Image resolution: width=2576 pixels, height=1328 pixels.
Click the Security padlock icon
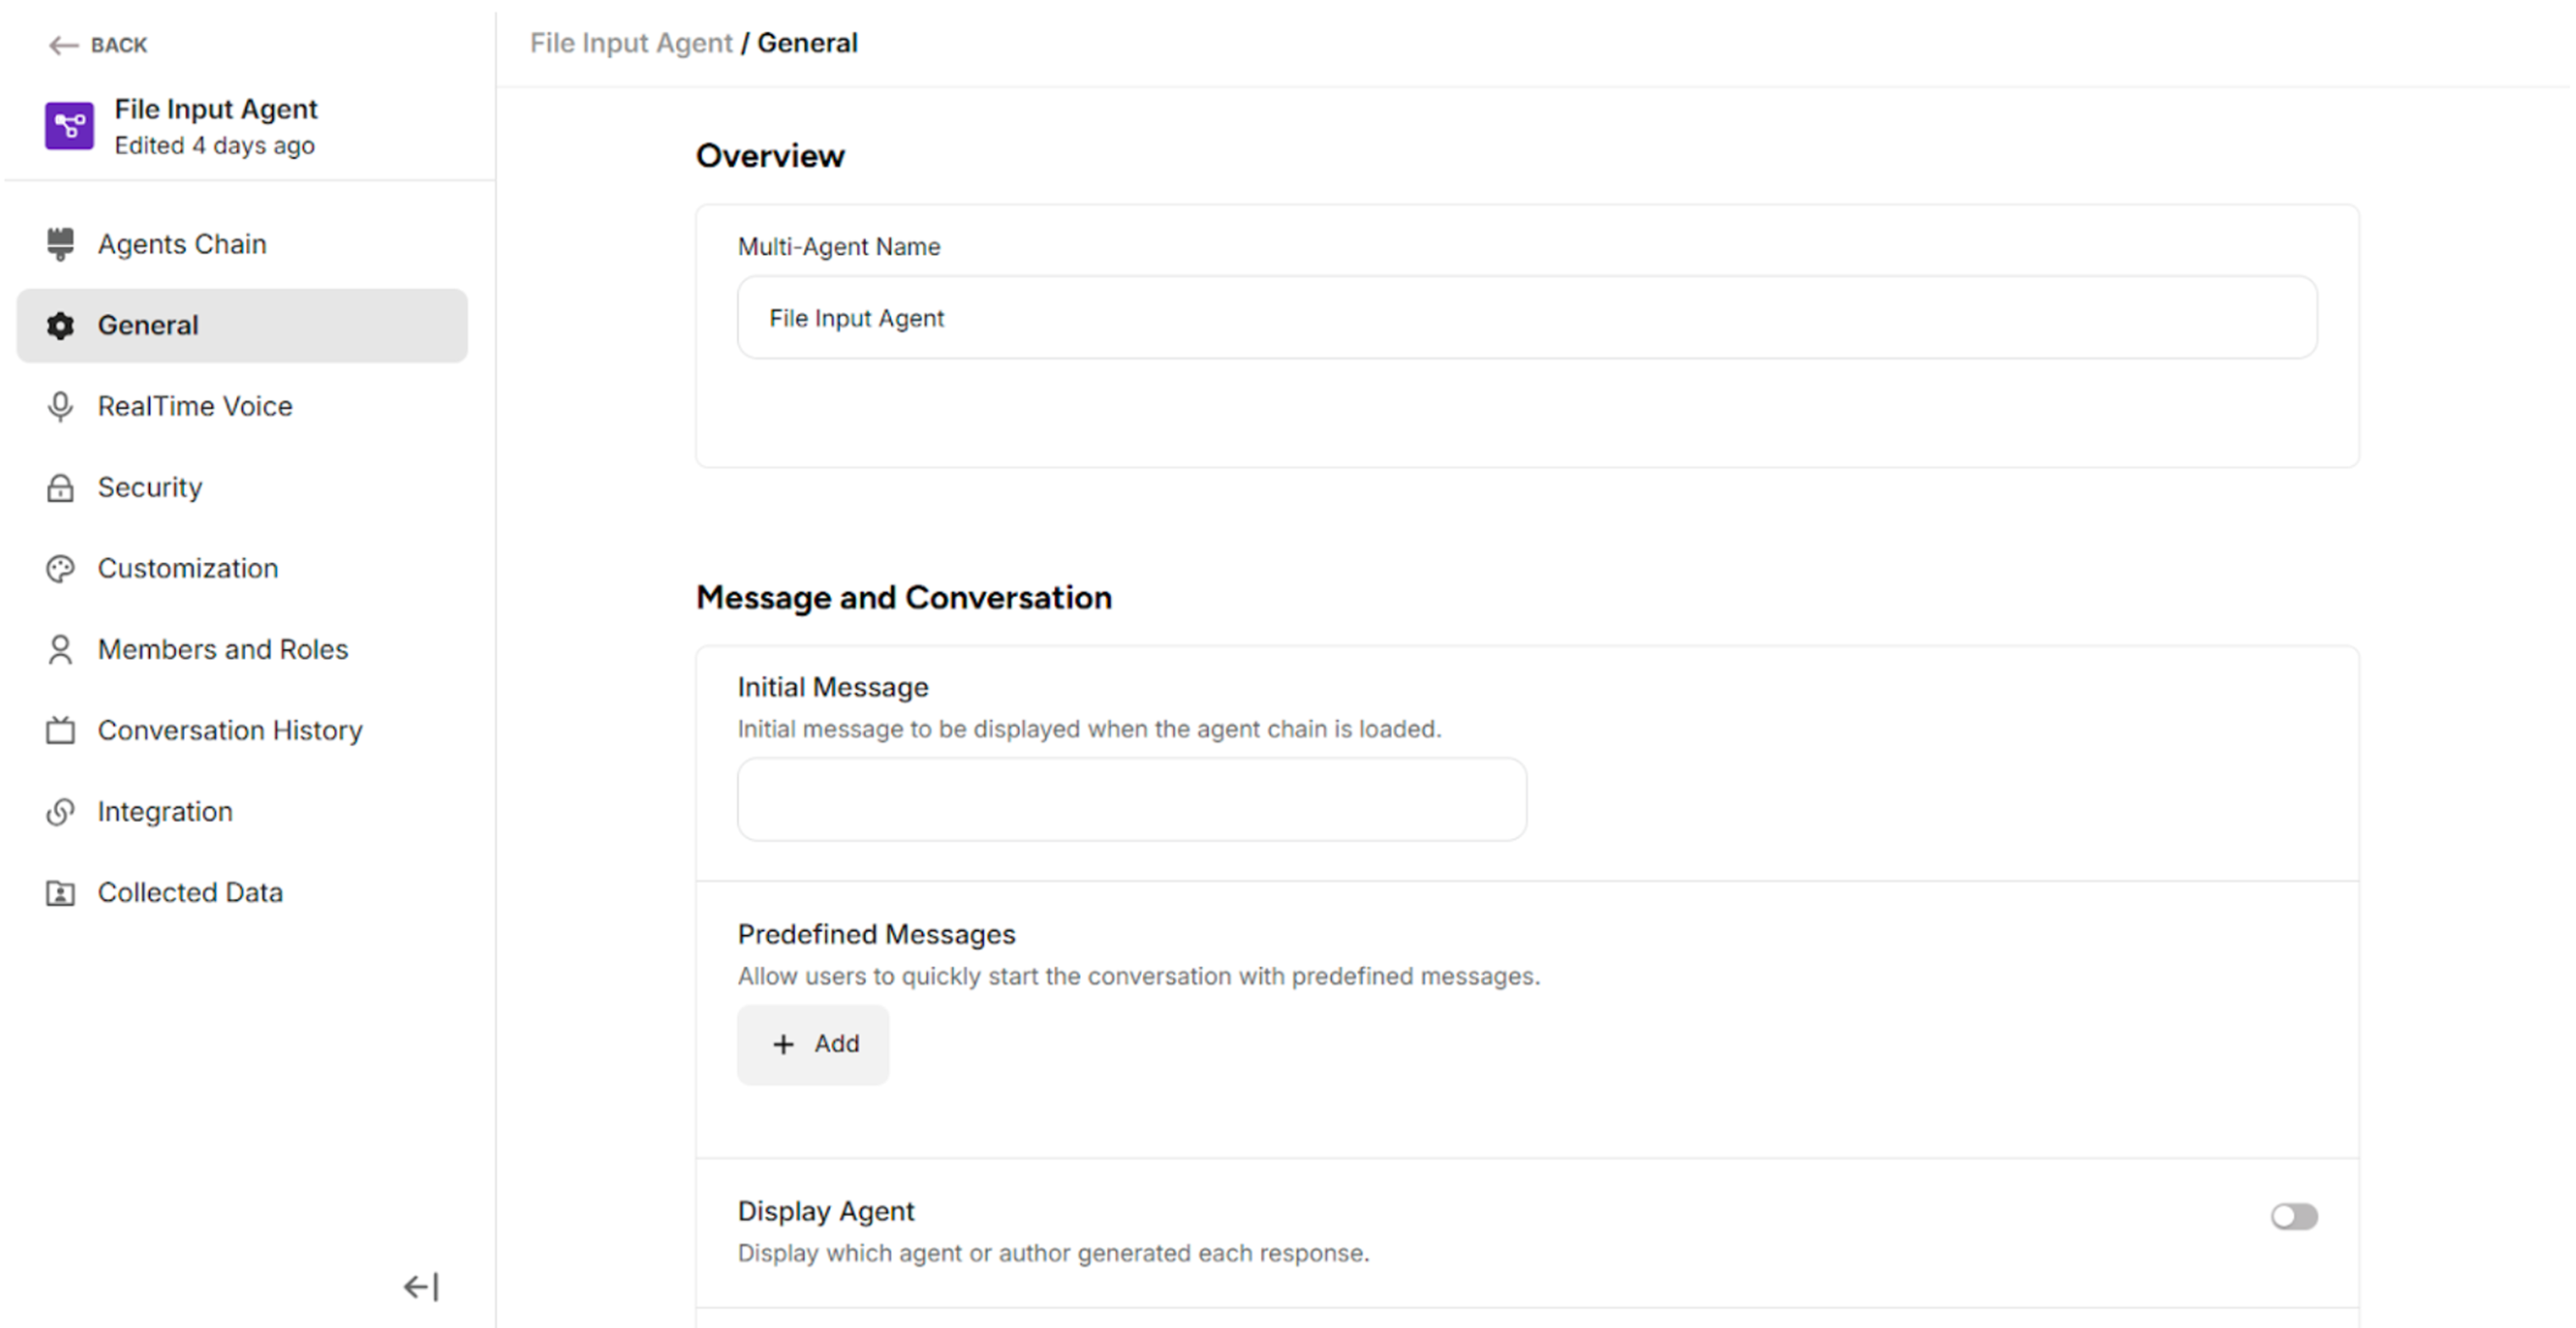pos(61,487)
